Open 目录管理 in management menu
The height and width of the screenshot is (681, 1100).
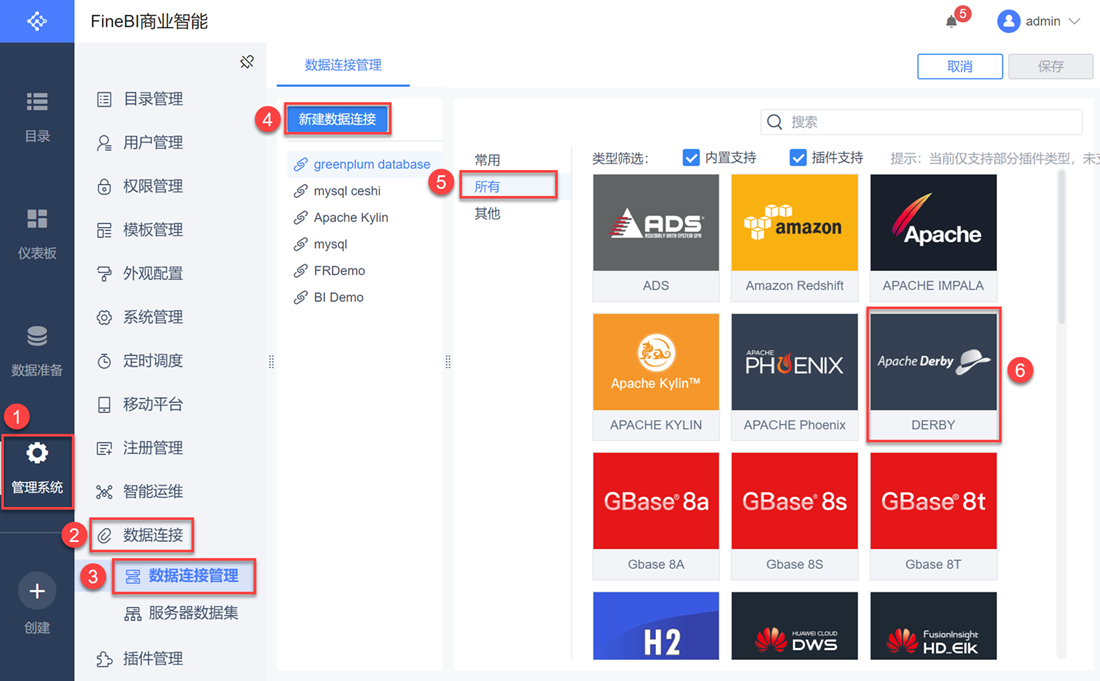click(x=140, y=99)
